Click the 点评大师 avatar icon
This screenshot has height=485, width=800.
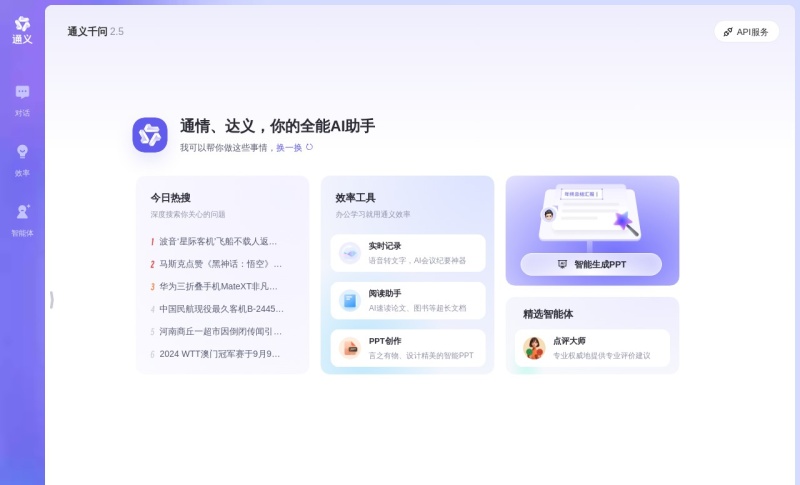tap(534, 348)
